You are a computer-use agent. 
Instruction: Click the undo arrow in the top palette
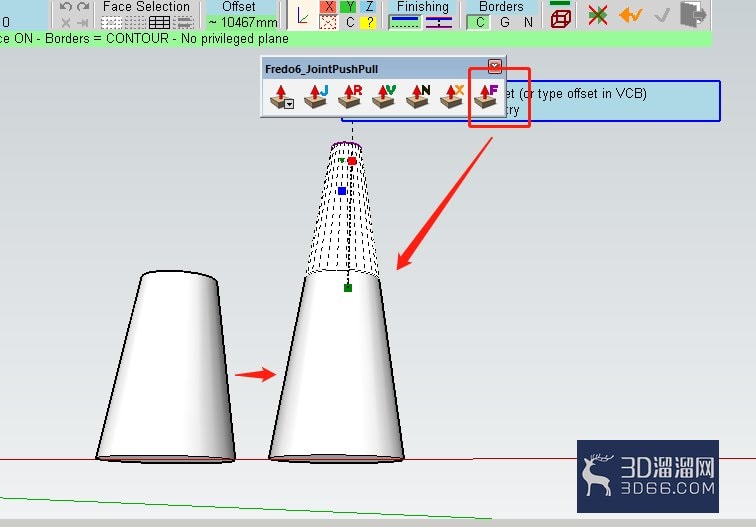[x=66, y=7]
